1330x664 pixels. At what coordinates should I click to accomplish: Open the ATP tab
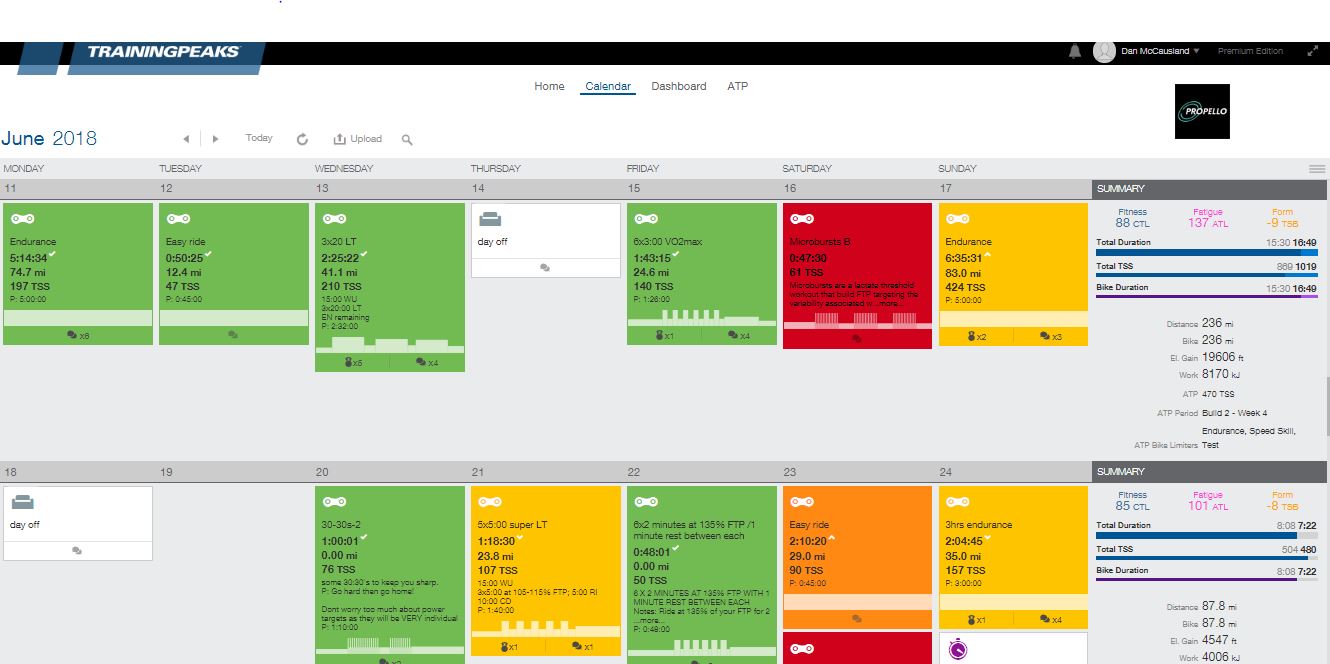(x=737, y=86)
